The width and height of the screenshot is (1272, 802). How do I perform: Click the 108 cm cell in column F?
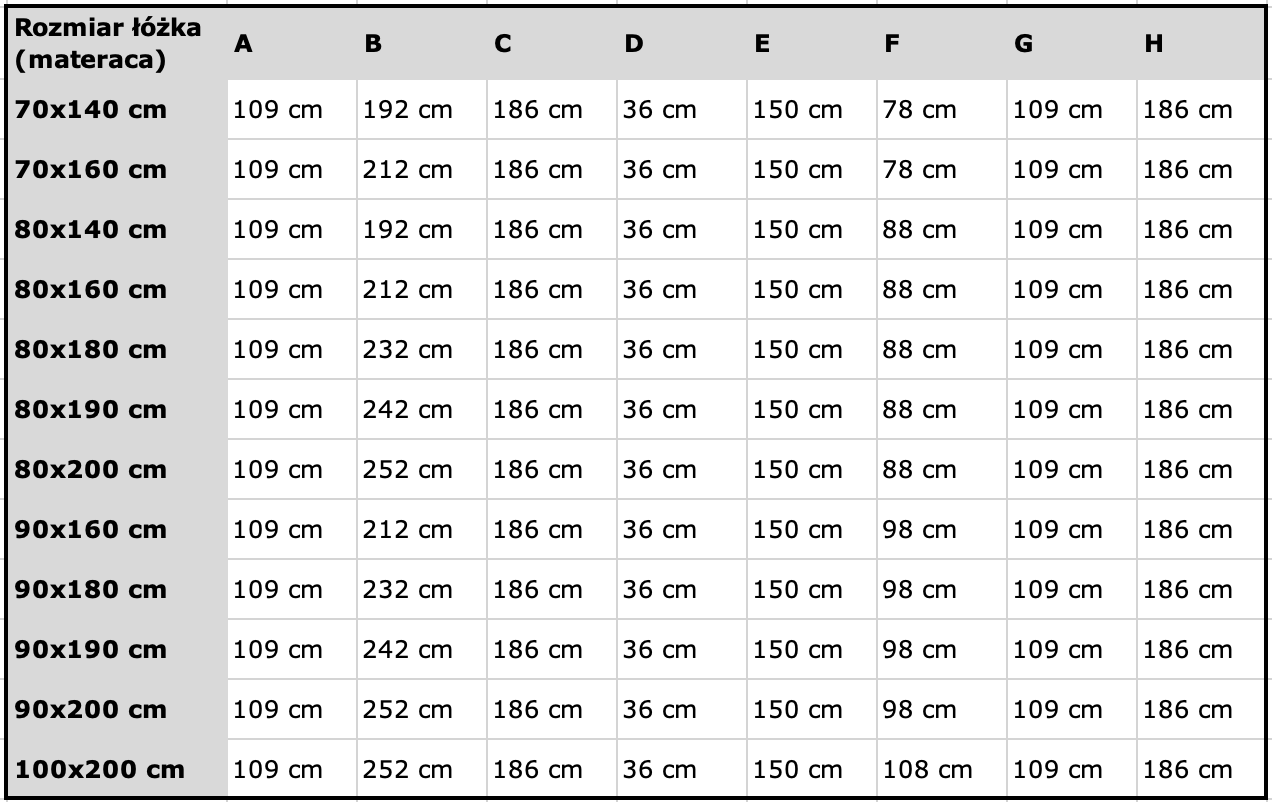[942, 770]
